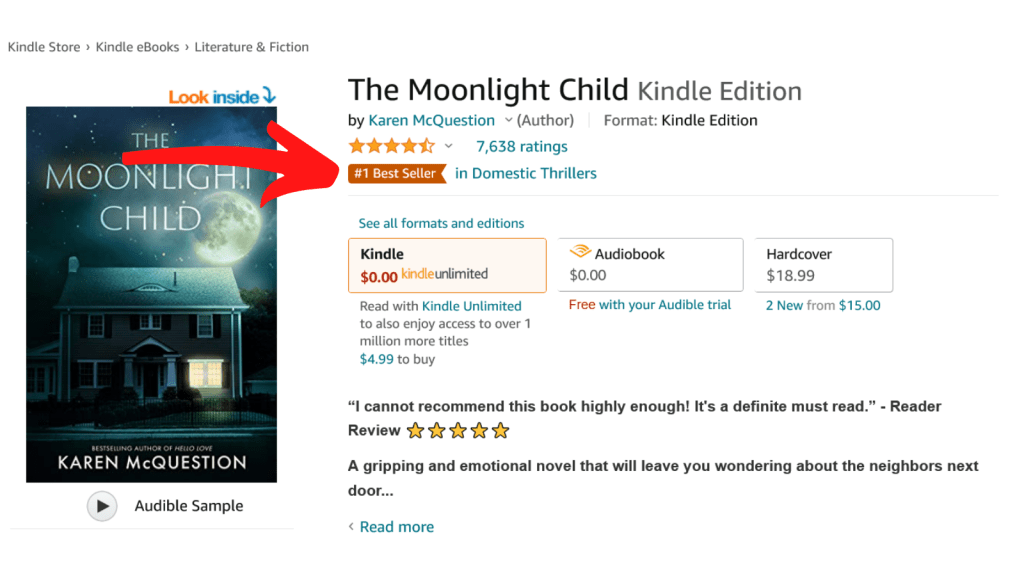The image size is (1024, 576).
Task: Click the Kindle Unlimited logo
Action: click(444, 275)
